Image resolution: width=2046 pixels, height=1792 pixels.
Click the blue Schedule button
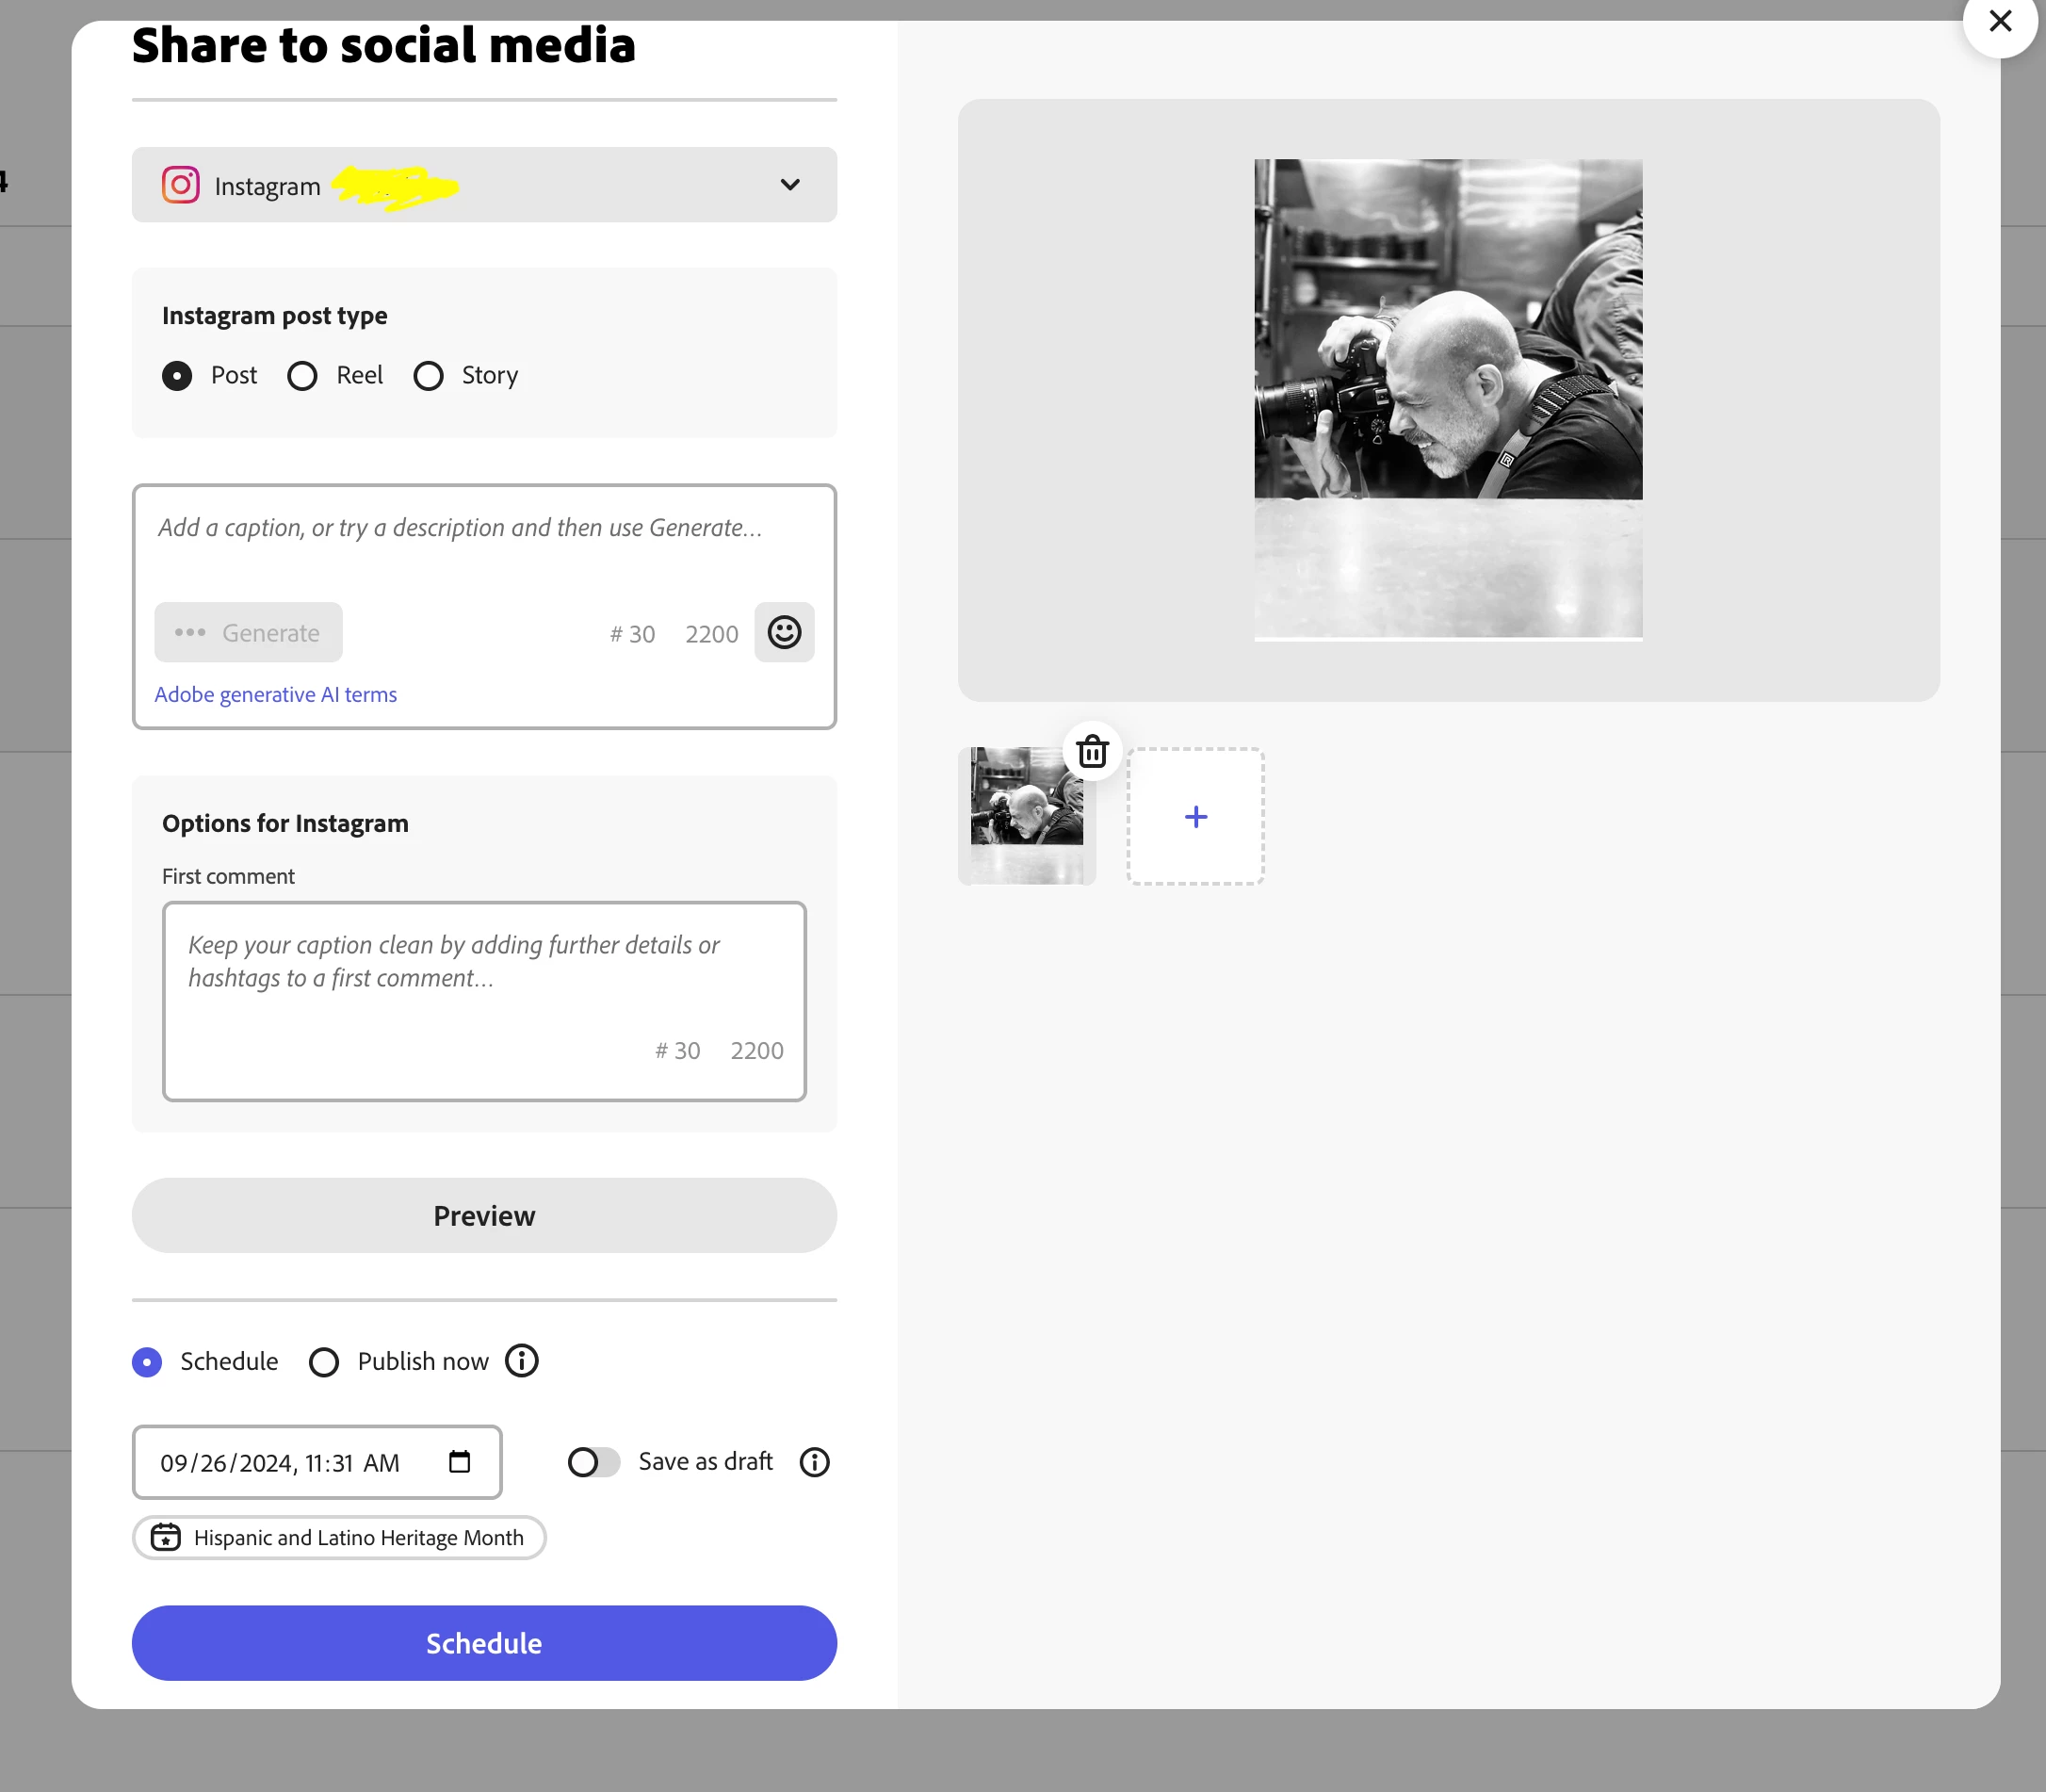pyautogui.click(x=484, y=1643)
